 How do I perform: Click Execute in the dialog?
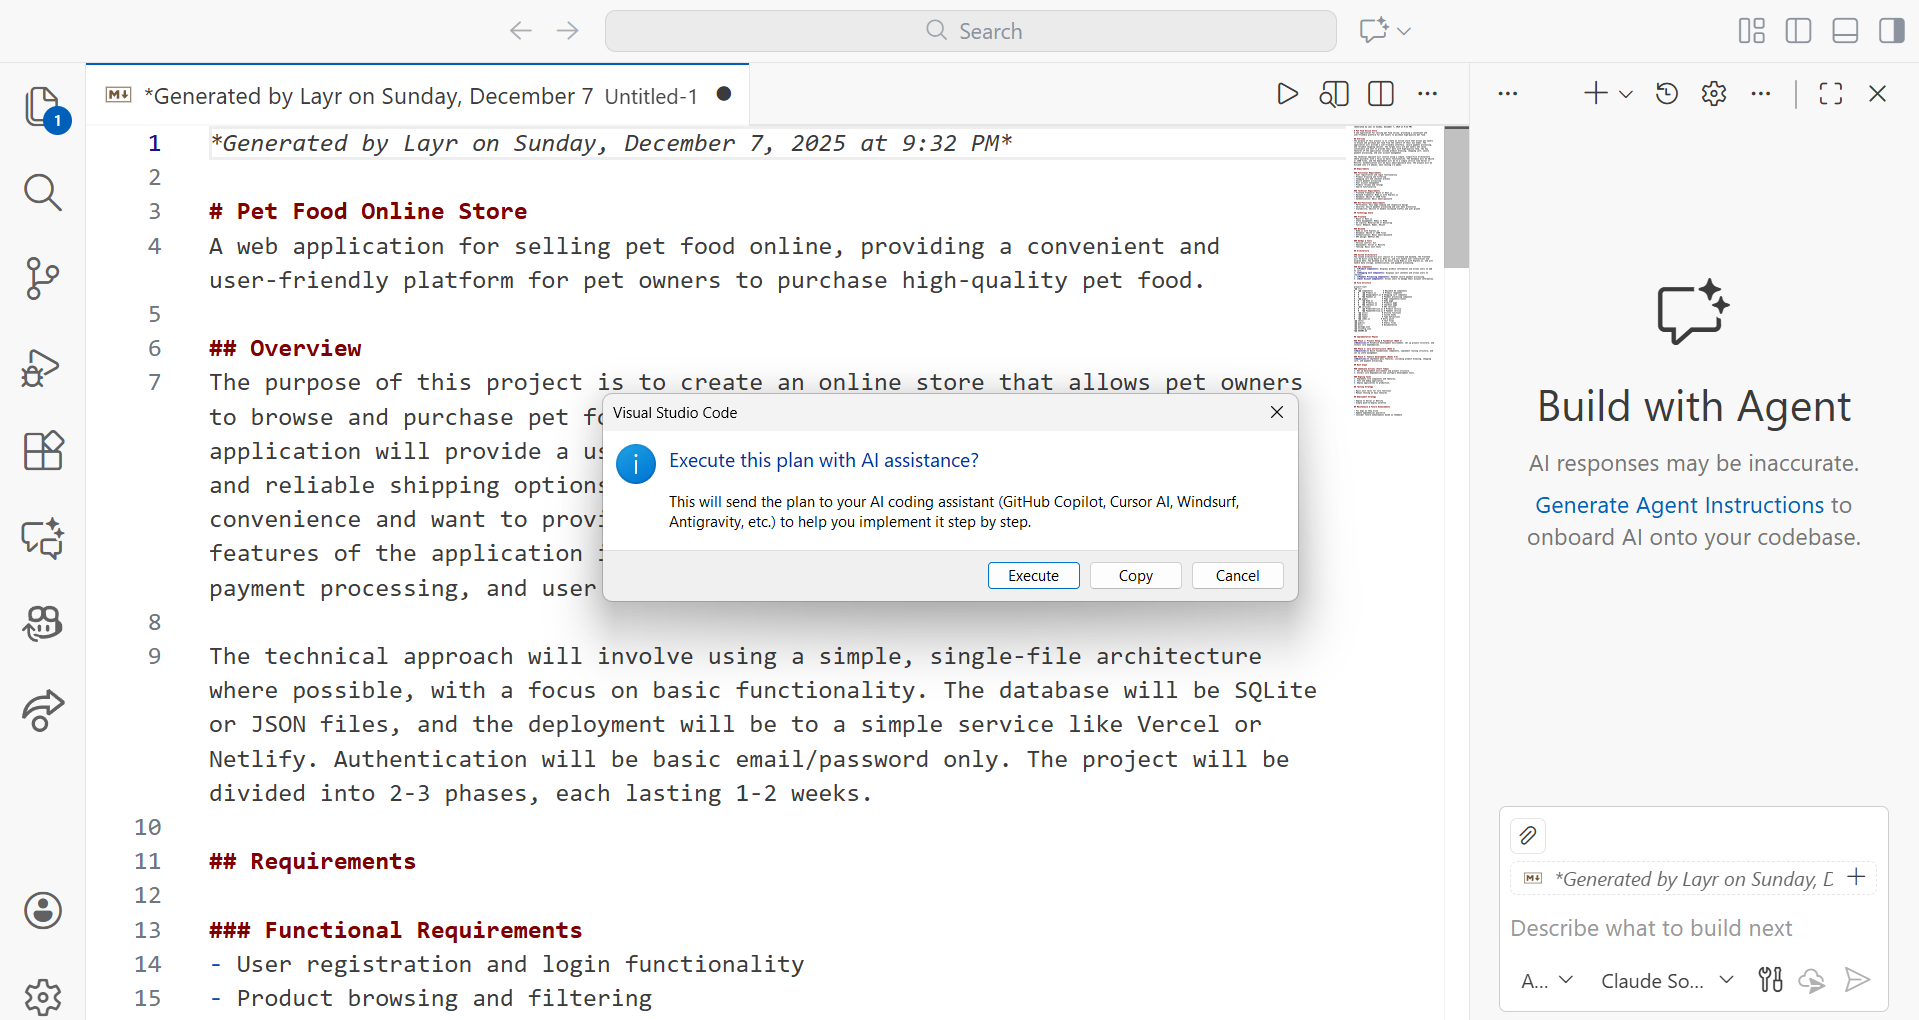1034,576
